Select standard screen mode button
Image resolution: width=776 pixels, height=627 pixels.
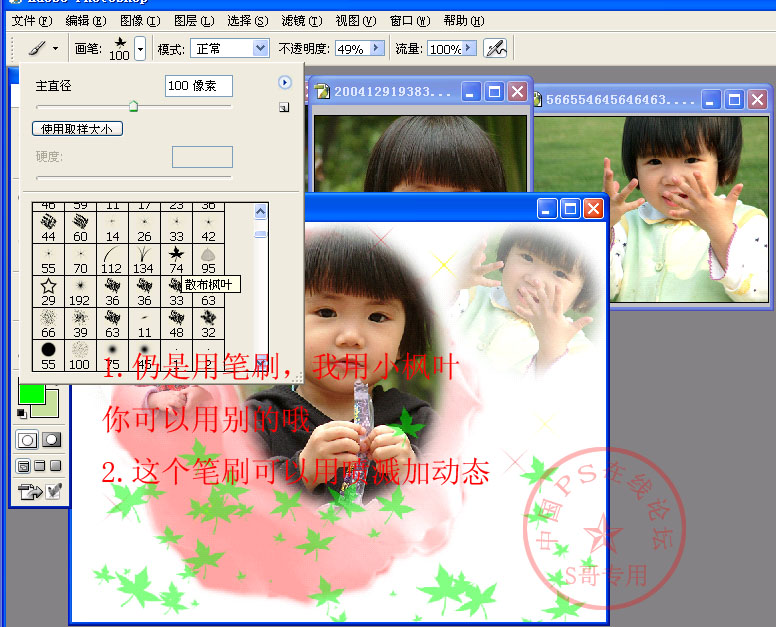coord(23,466)
